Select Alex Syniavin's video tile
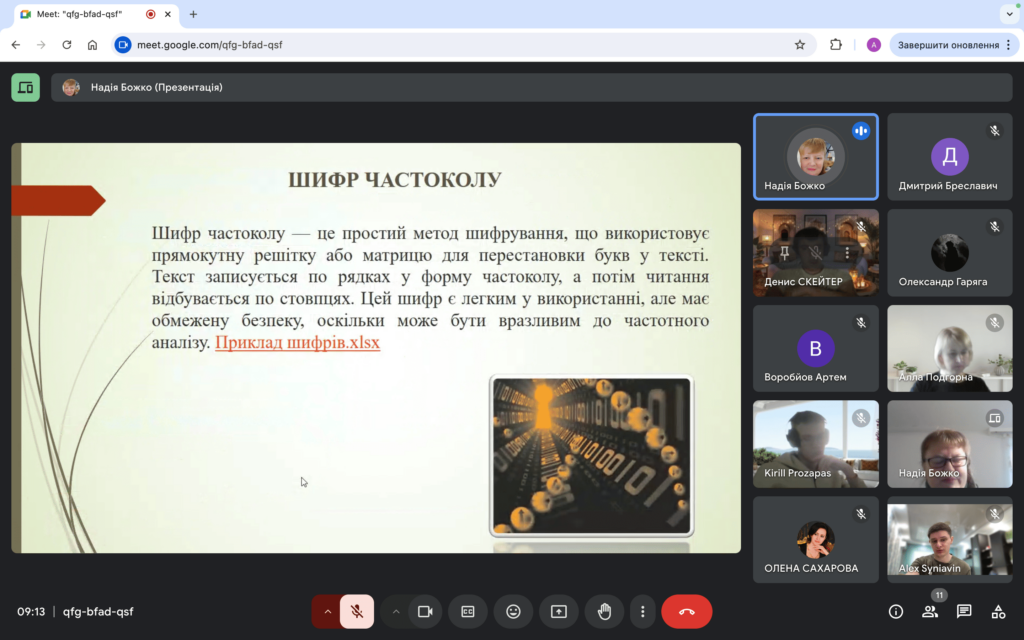This screenshot has width=1024, height=640. tap(950, 539)
